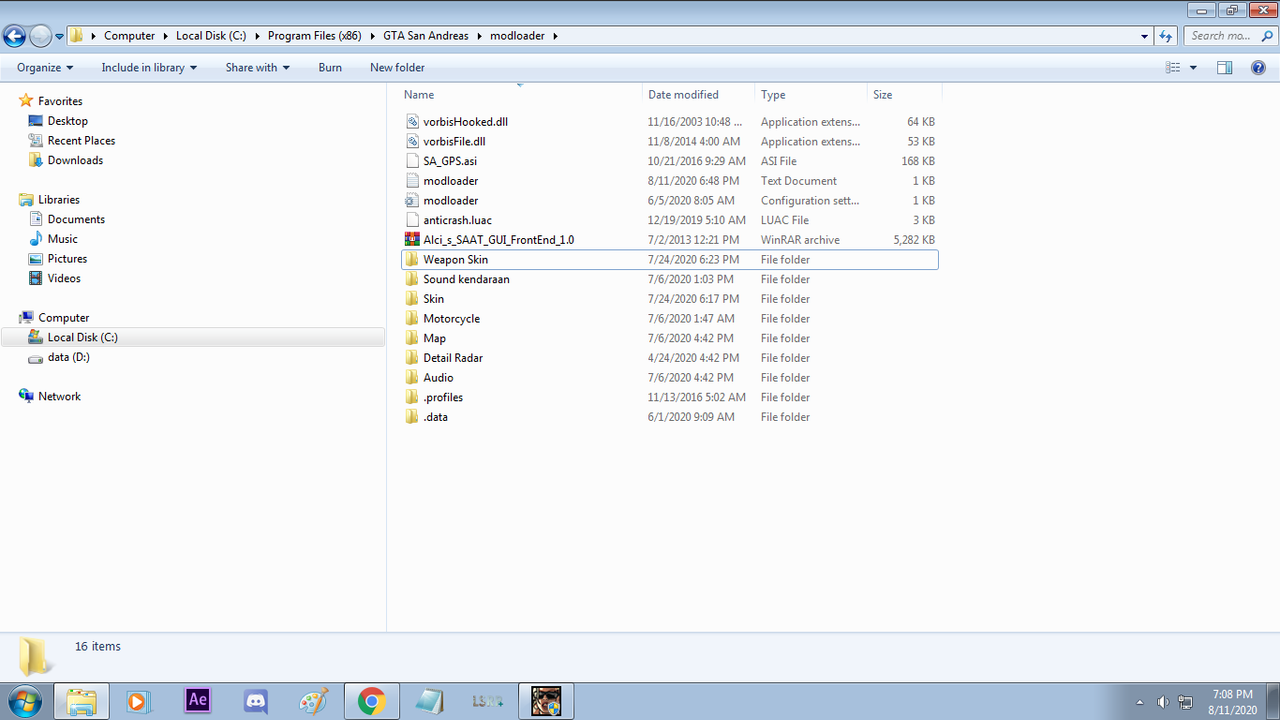Select the SA_GPS.asi file icon
1280x720 pixels.
[412, 161]
